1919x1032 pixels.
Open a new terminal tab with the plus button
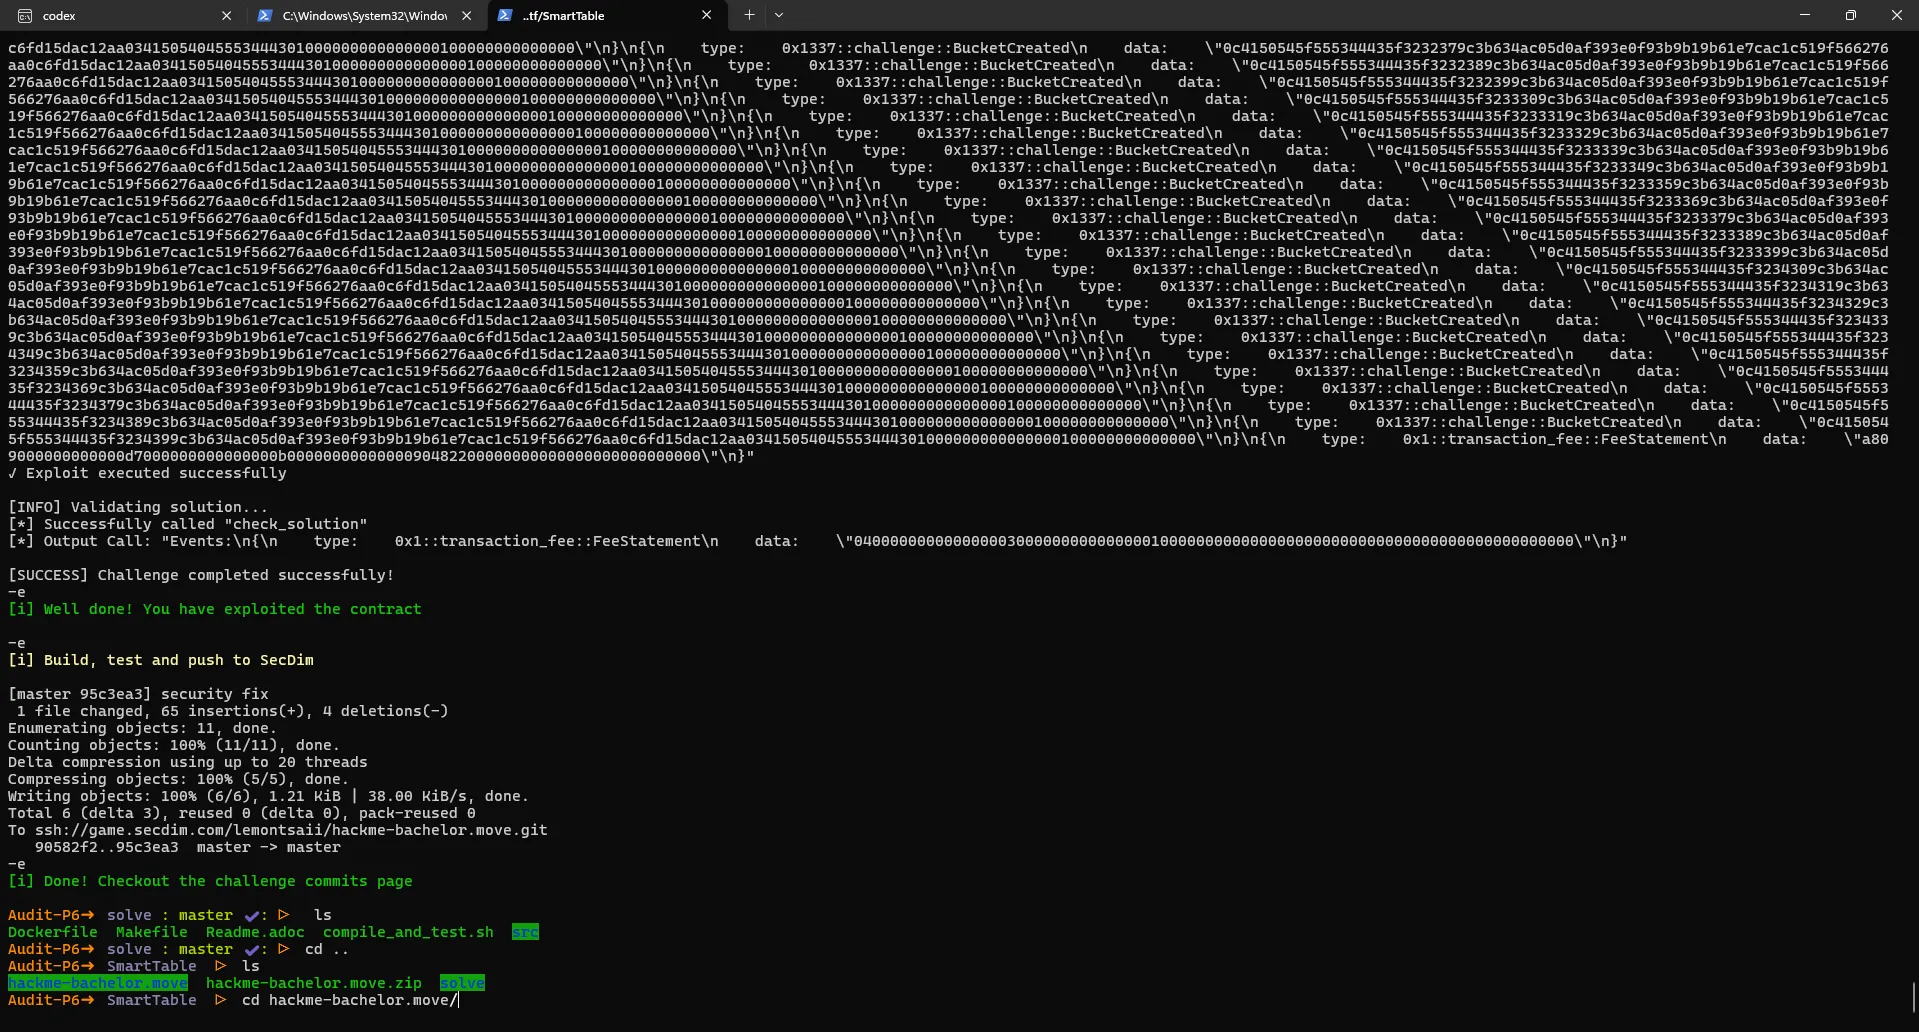point(749,16)
